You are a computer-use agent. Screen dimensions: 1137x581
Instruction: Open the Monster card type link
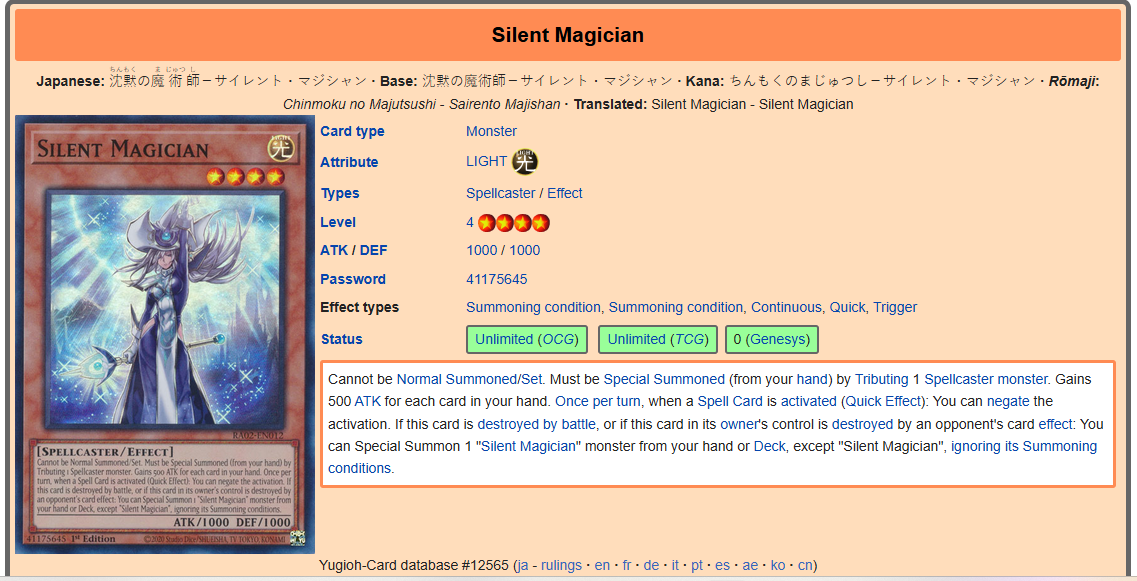click(x=491, y=131)
